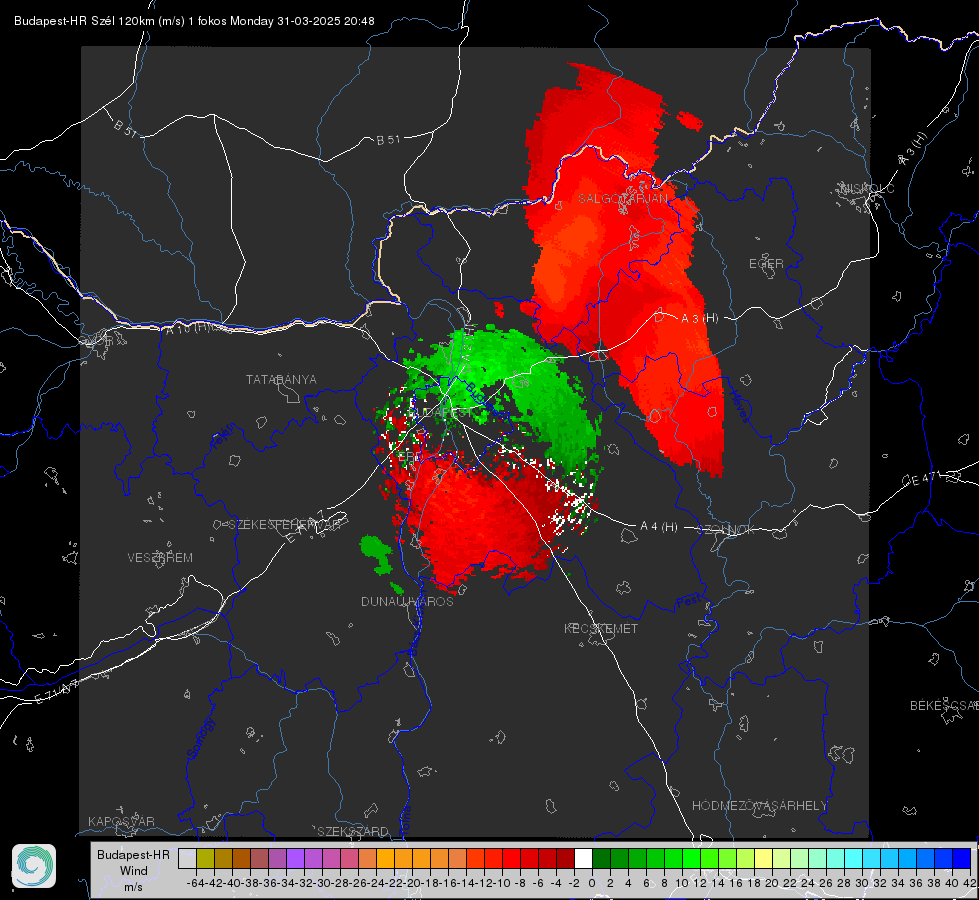The width and height of the screenshot is (979, 900).
Task: Click the MISKOLC city label
Action: pos(867,188)
